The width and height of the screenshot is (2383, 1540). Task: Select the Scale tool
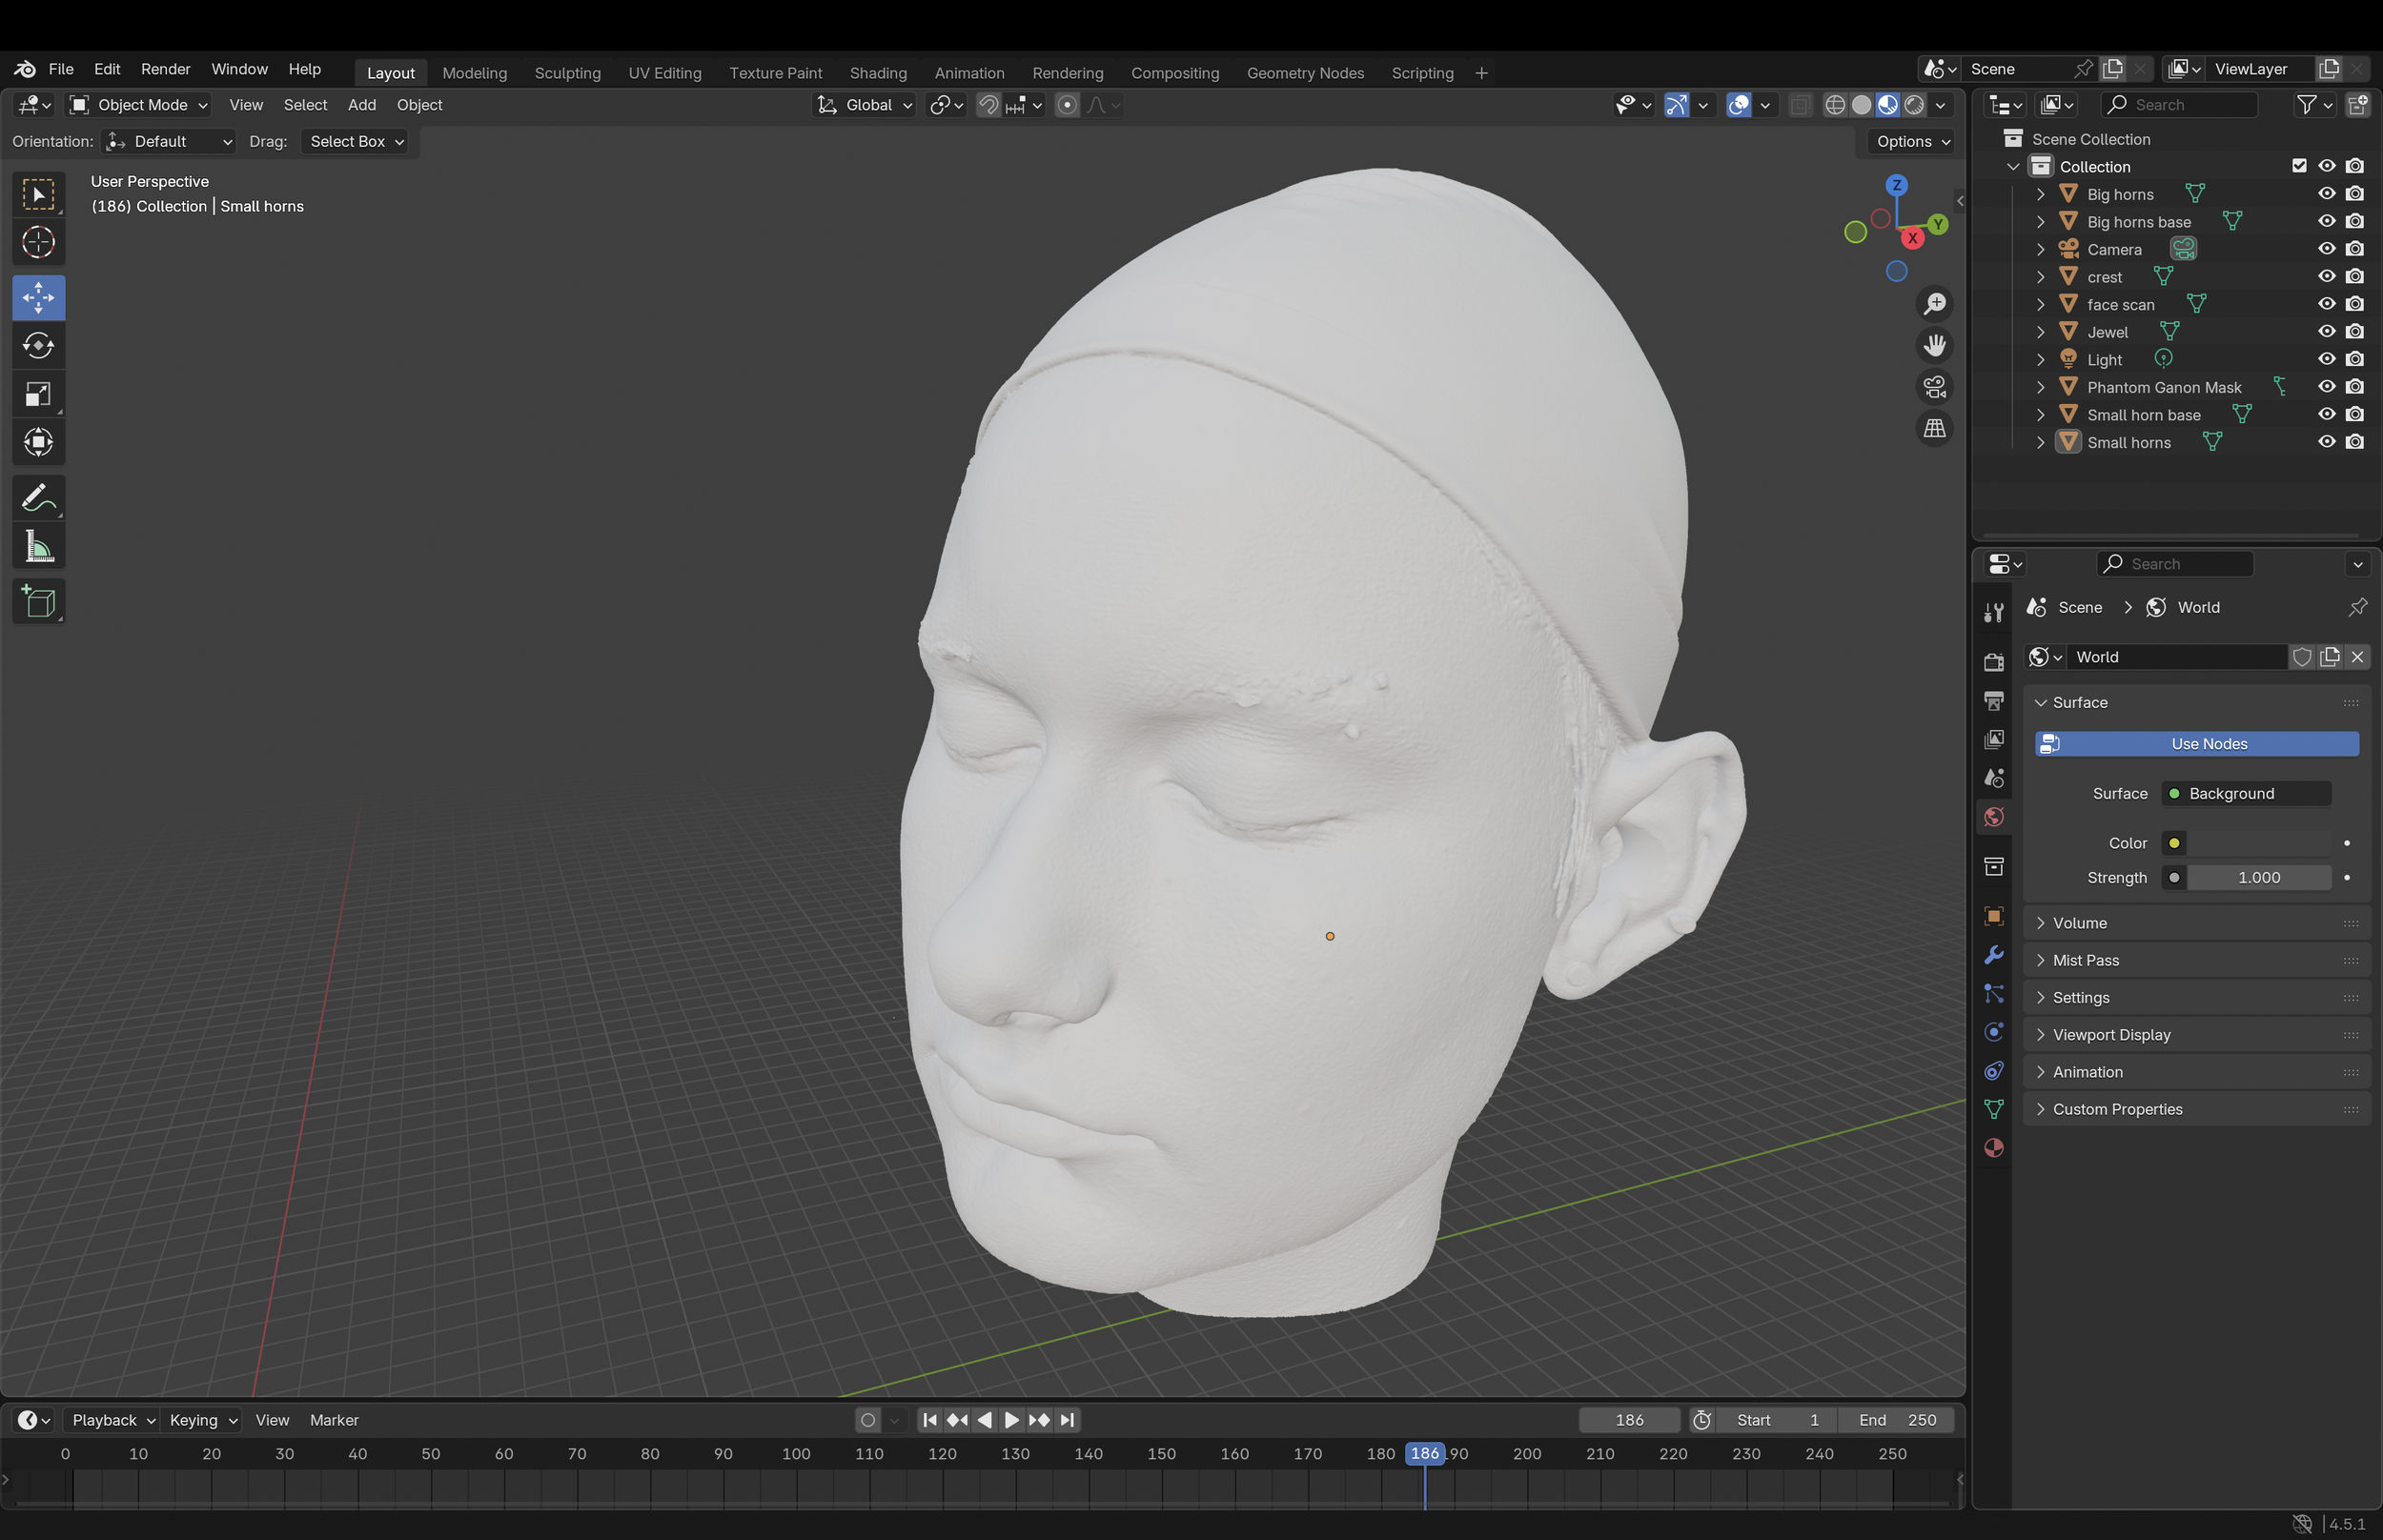(38, 394)
